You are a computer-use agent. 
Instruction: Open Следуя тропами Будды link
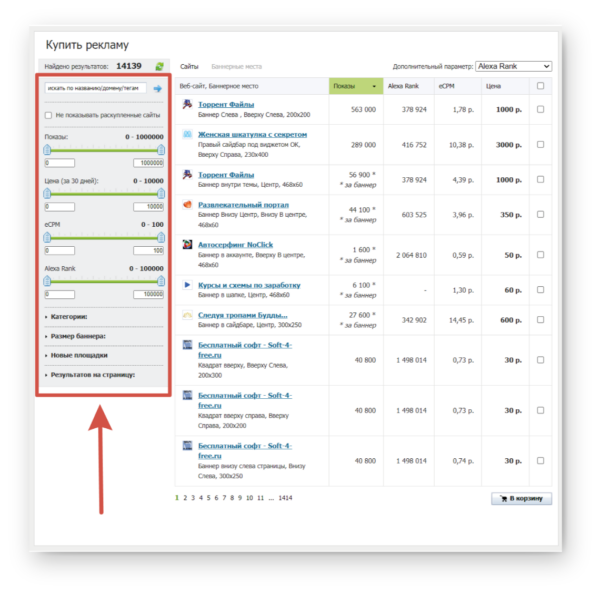click(x=243, y=315)
